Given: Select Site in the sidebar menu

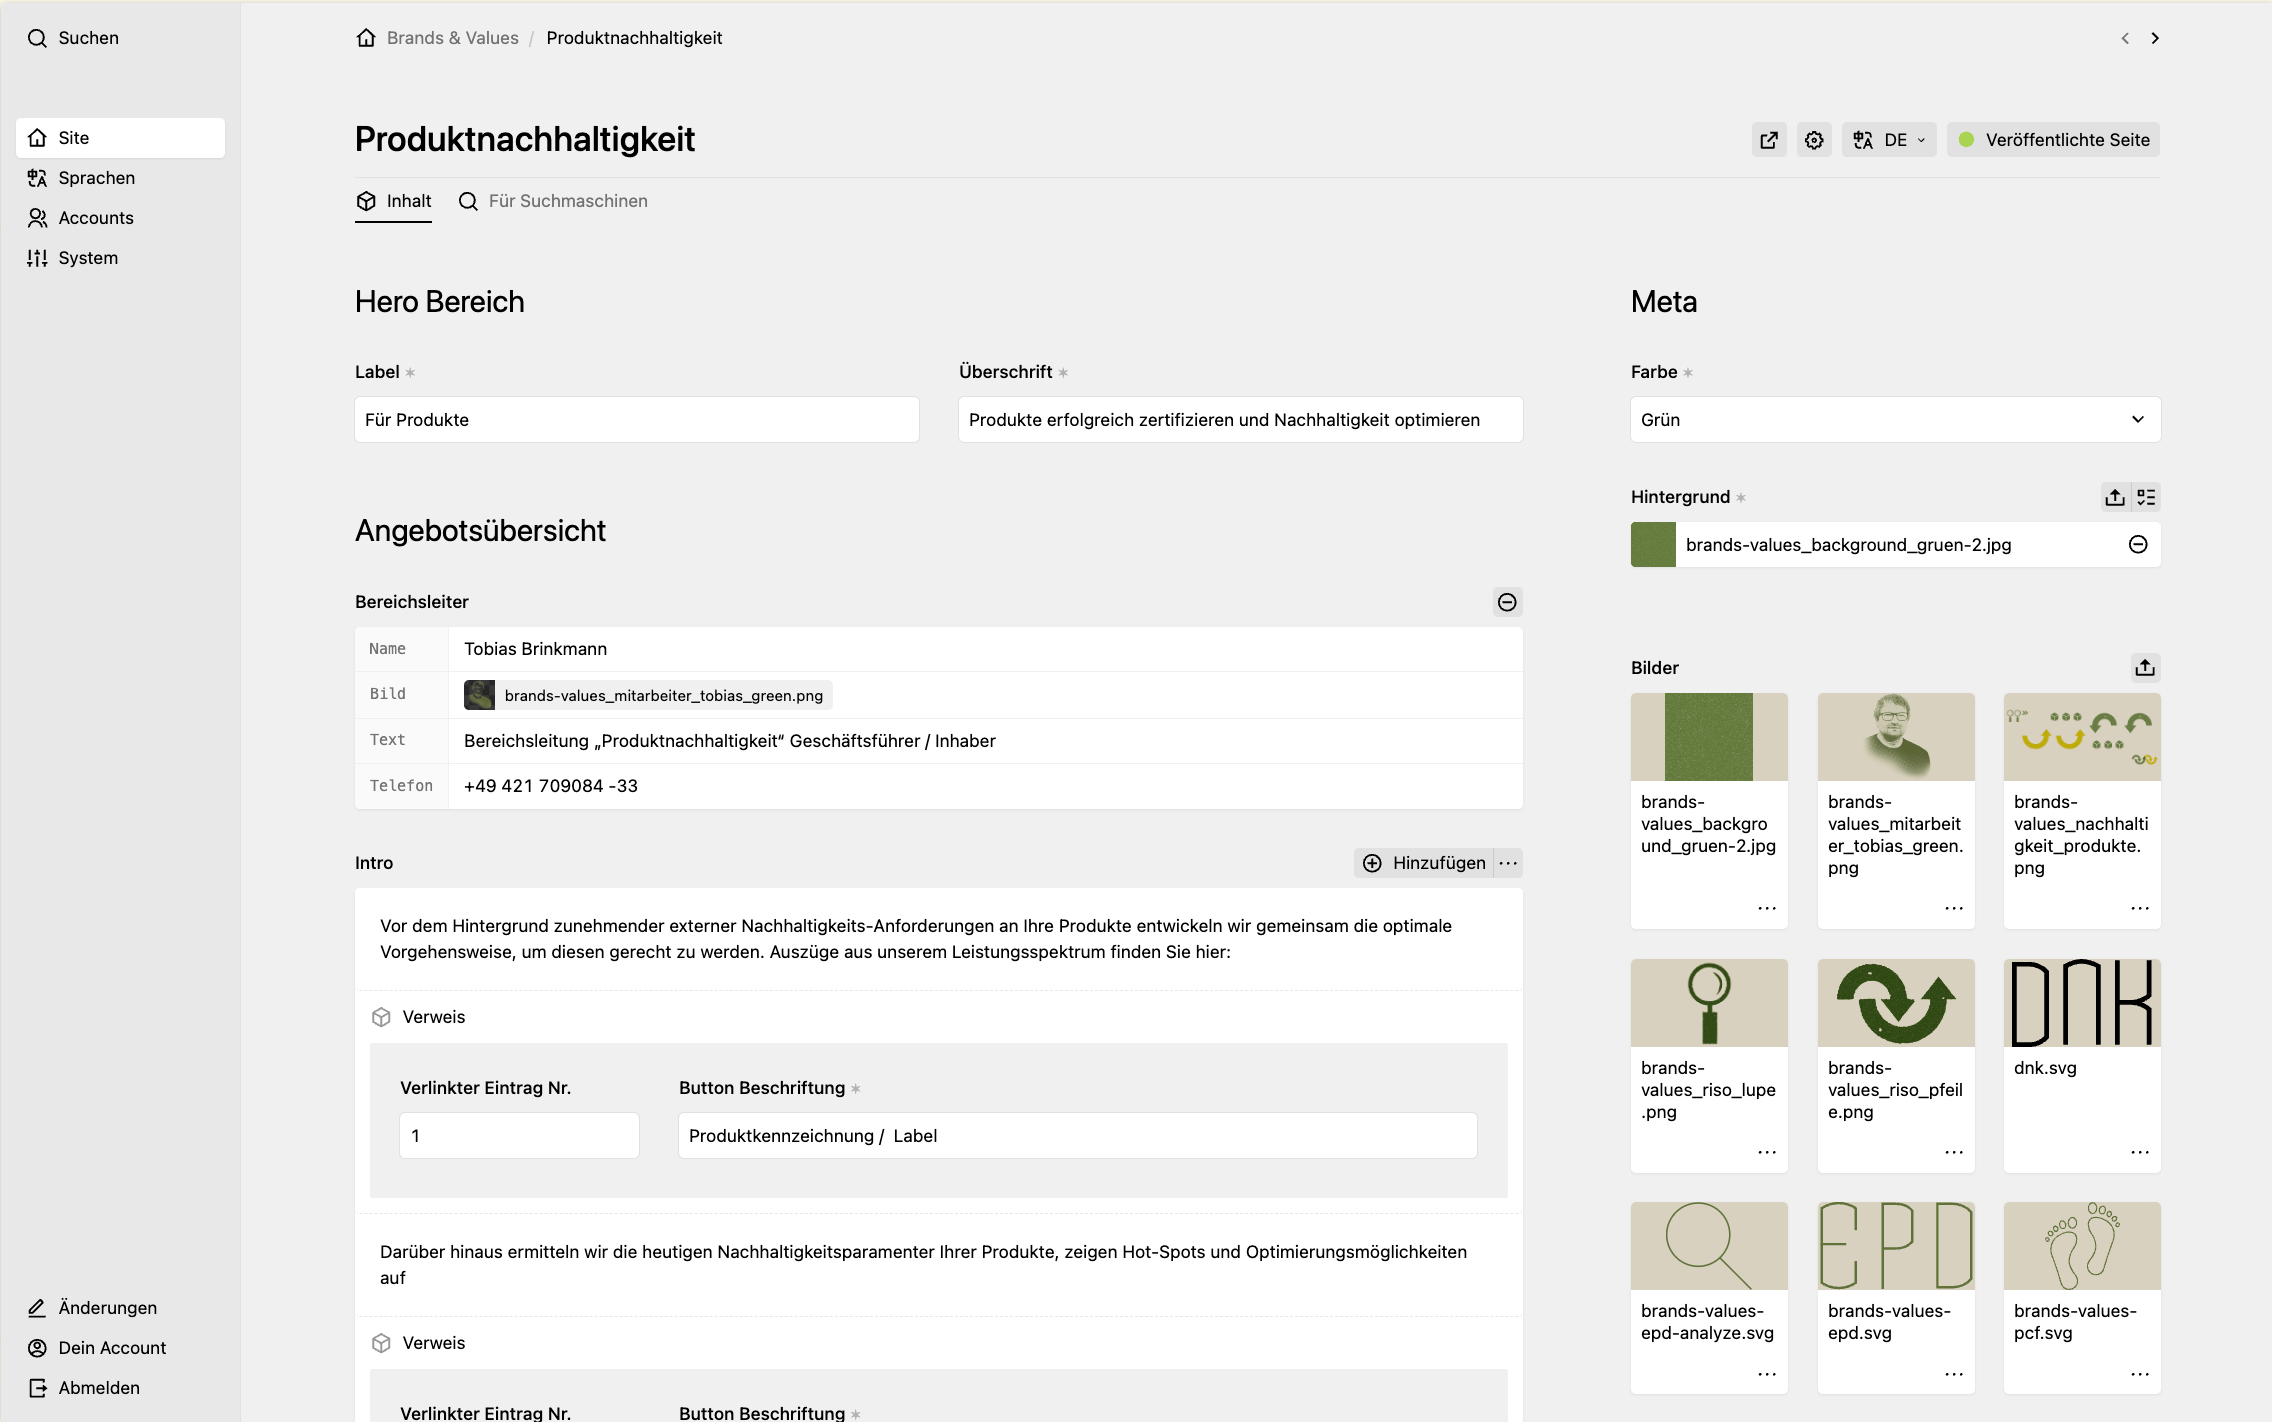Looking at the screenshot, I should (120, 138).
